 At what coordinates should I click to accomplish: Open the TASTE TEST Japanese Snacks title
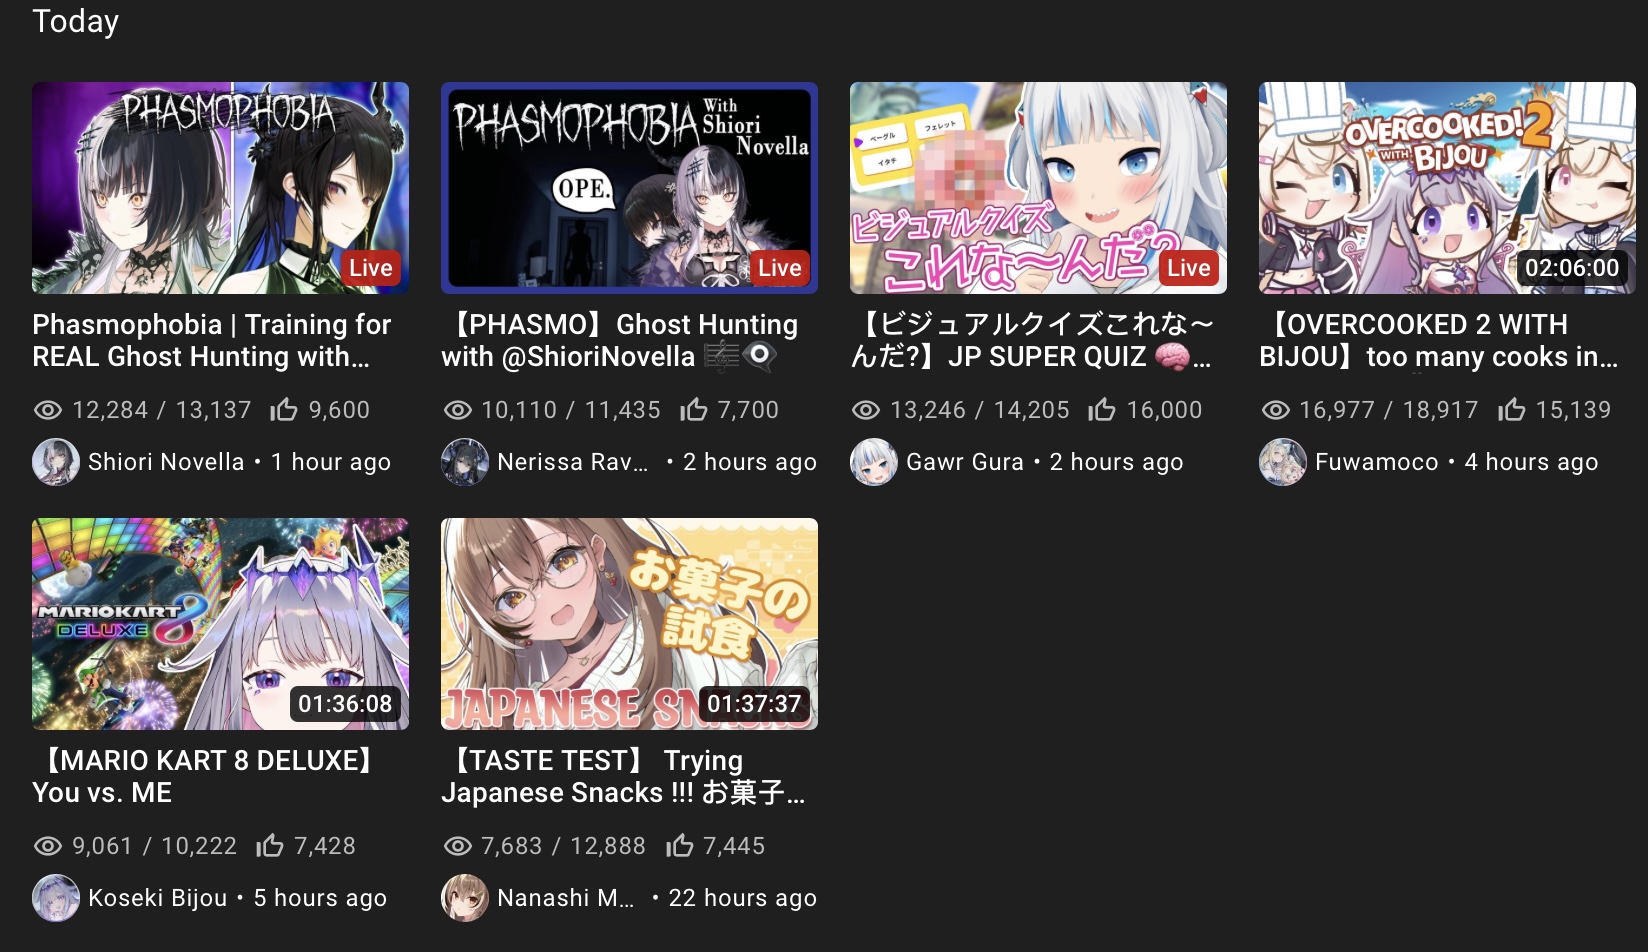point(623,776)
